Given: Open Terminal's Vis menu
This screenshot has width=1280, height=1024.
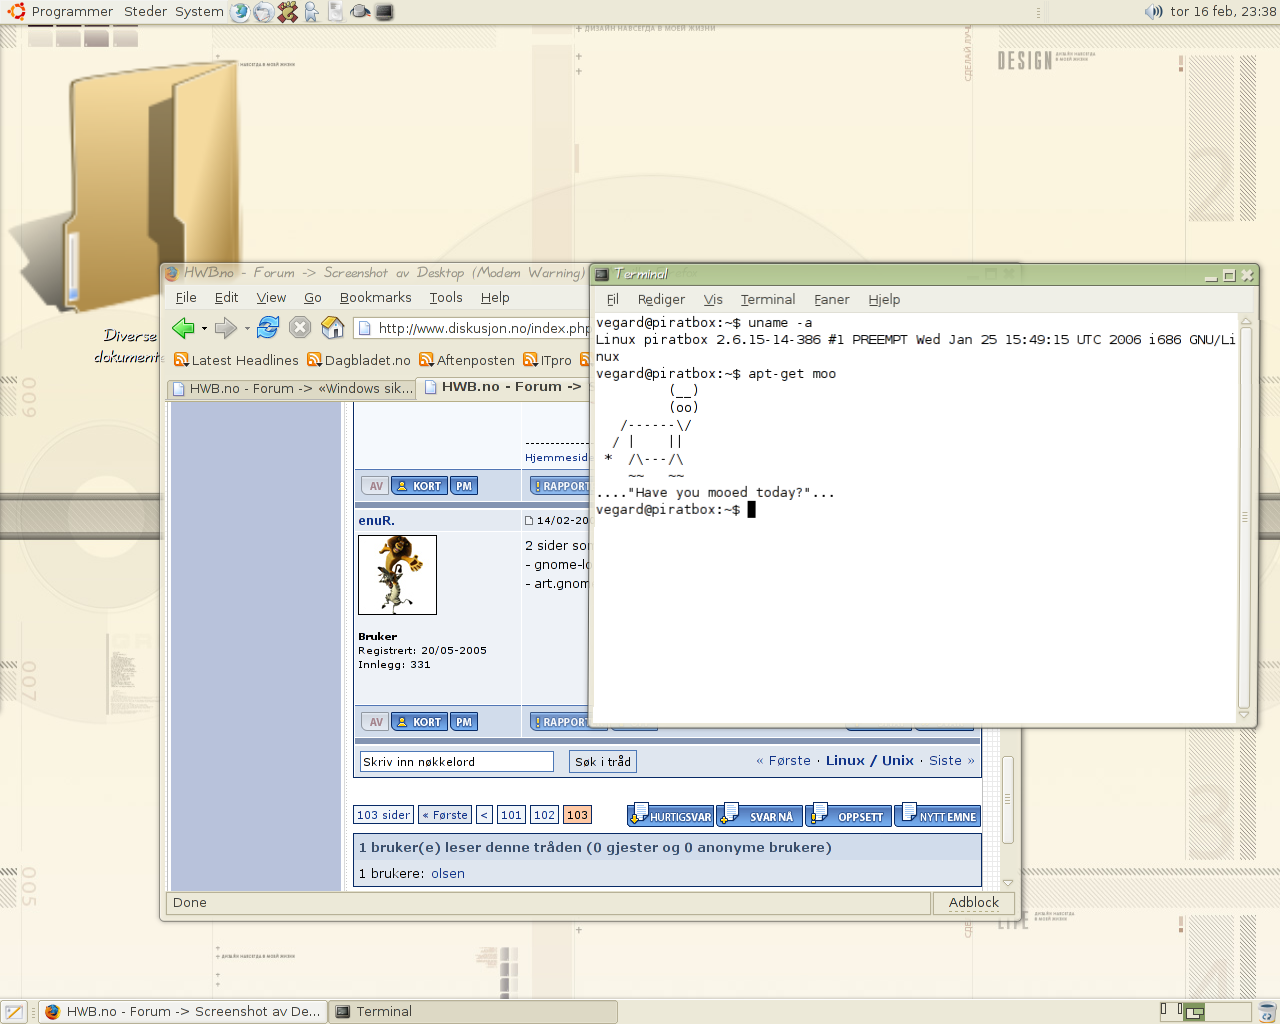Looking at the screenshot, I should pyautogui.click(x=713, y=299).
